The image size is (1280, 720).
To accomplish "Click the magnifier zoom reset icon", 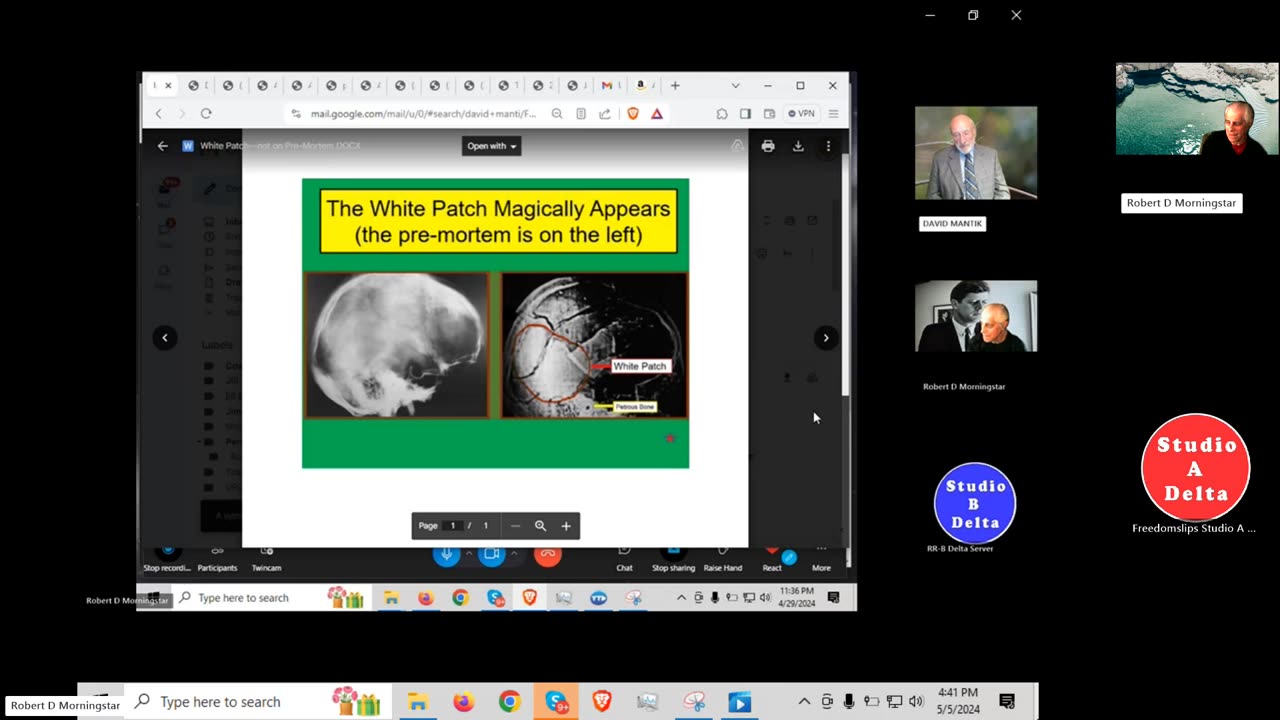I will click(540, 526).
